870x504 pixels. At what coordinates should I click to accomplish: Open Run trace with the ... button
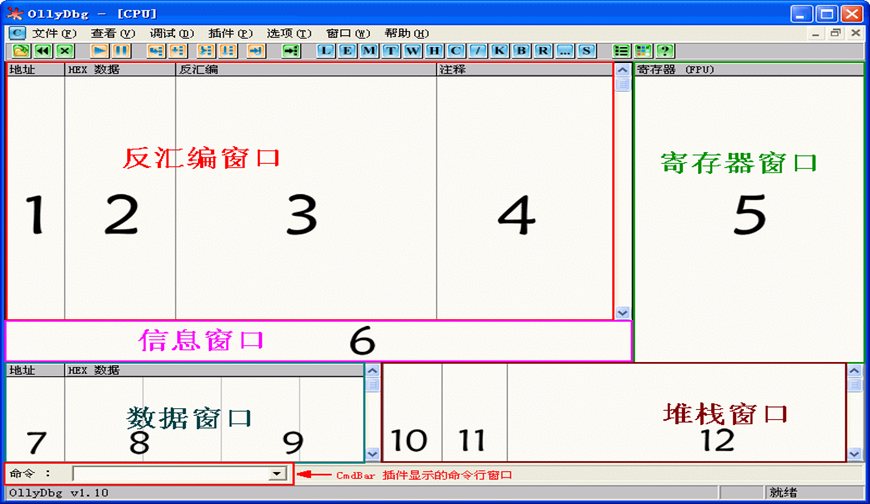(x=565, y=51)
